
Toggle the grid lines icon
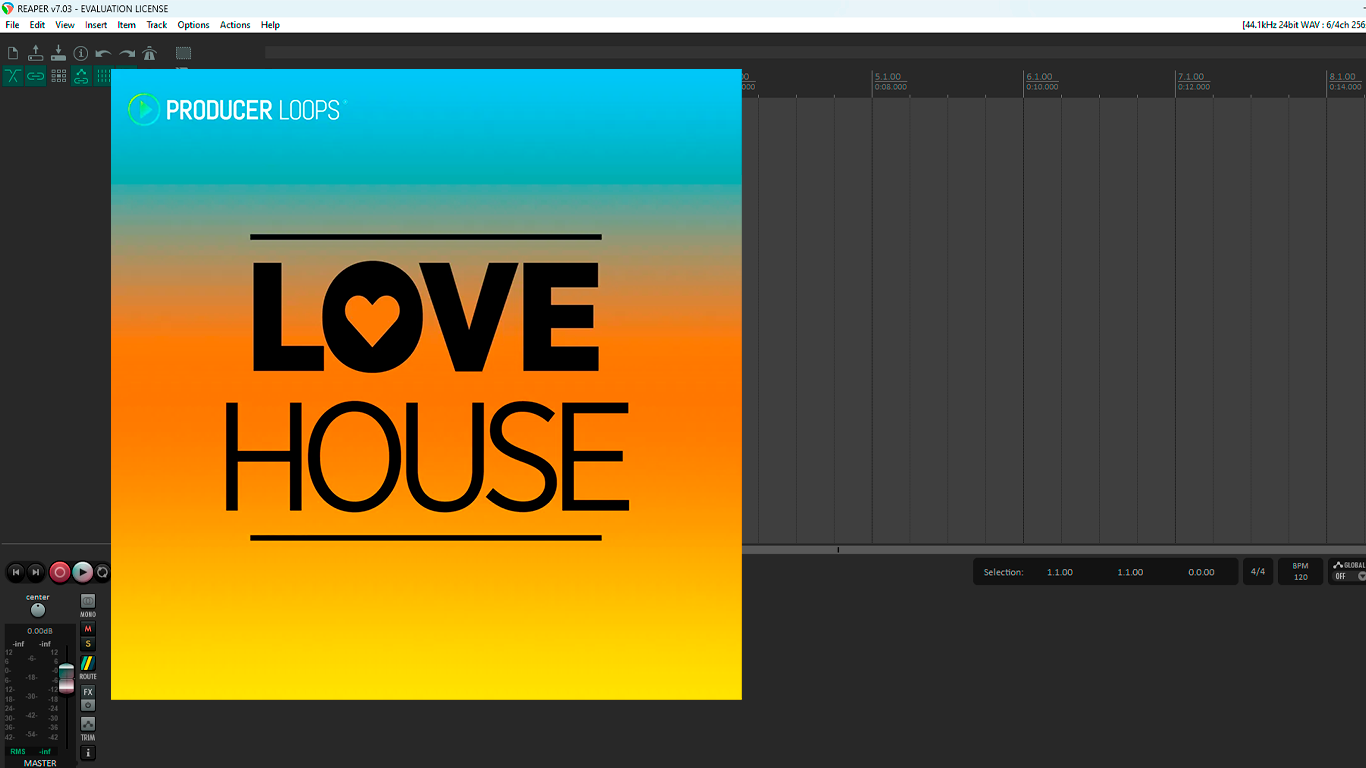[x=102, y=76]
